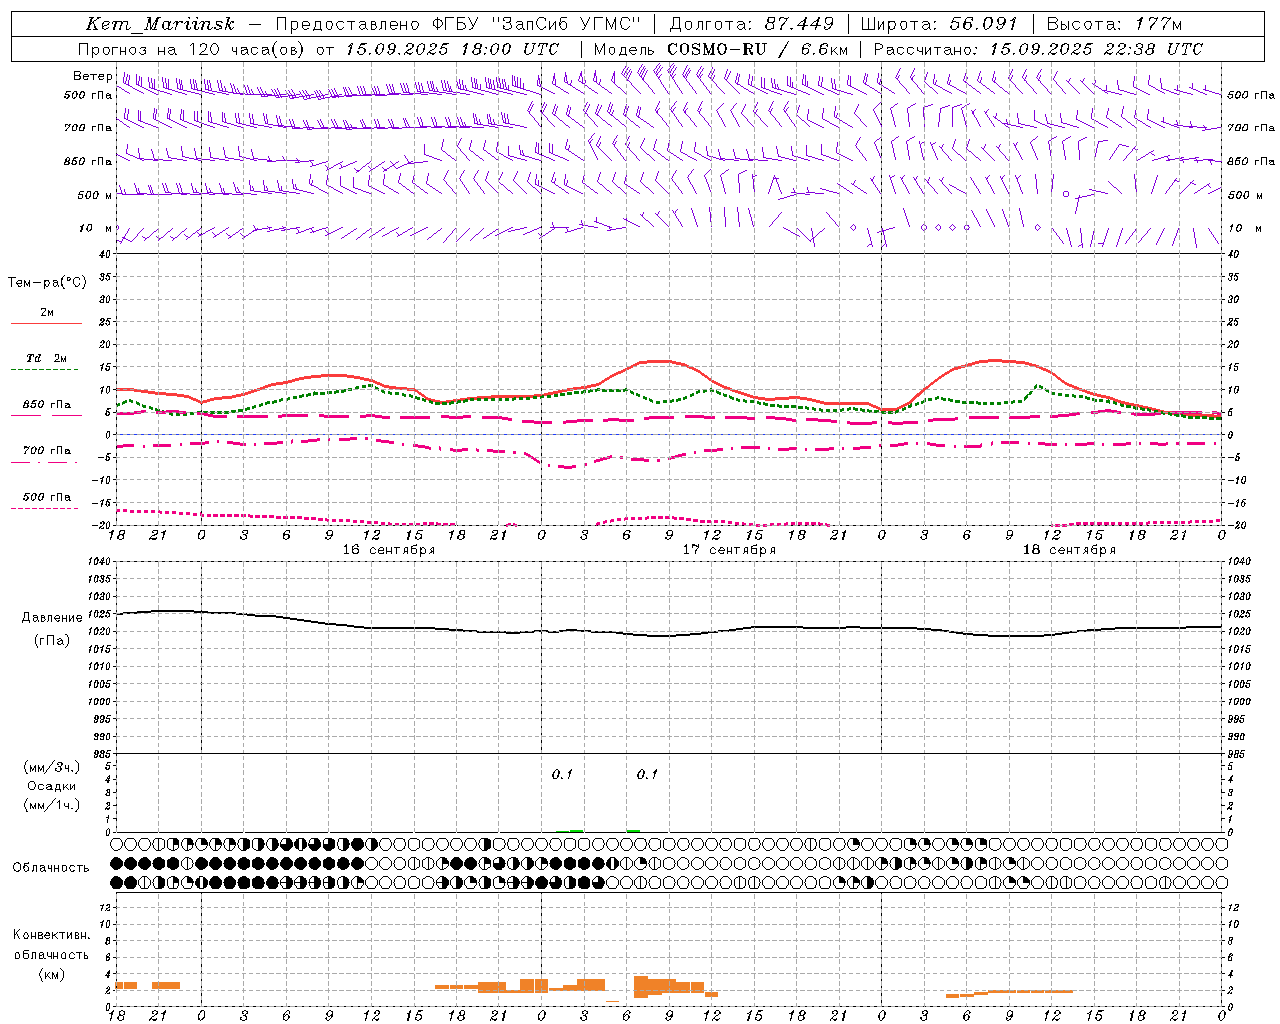Click the 'Td 2м' dew point legend label
Image resolution: width=1280 pixels, height=1024 pixels.
(46, 358)
